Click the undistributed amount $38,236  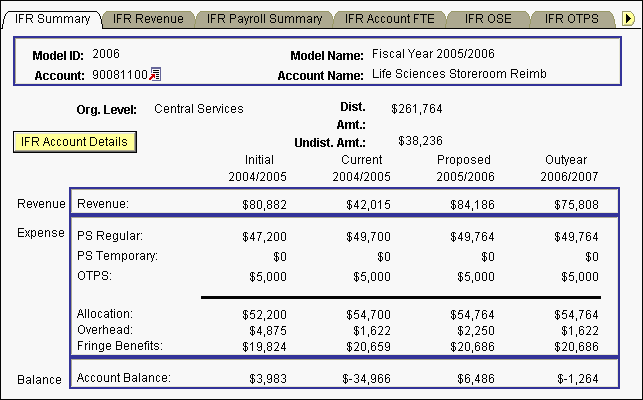click(x=420, y=141)
